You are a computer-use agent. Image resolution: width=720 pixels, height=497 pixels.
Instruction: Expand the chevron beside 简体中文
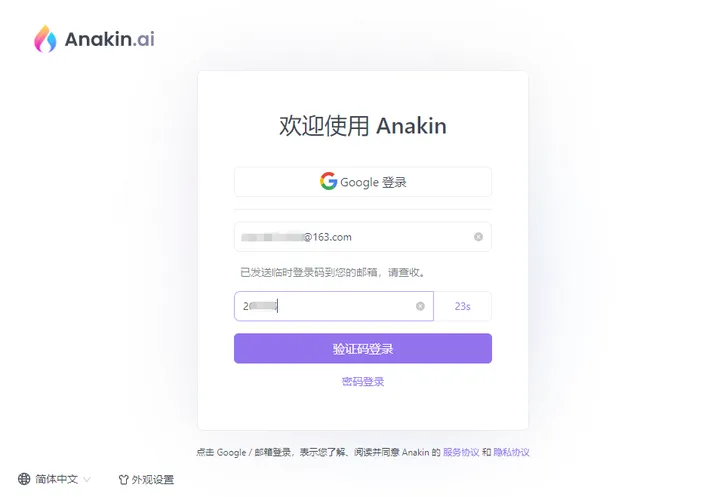(x=86, y=480)
